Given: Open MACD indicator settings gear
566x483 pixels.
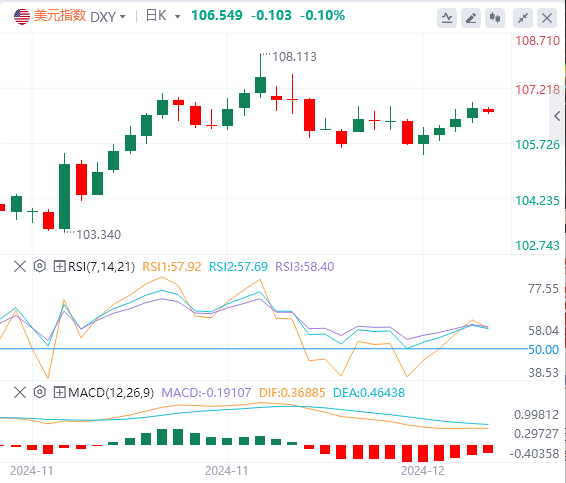Looking at the screenshot, I should click(x=40, y=392).
